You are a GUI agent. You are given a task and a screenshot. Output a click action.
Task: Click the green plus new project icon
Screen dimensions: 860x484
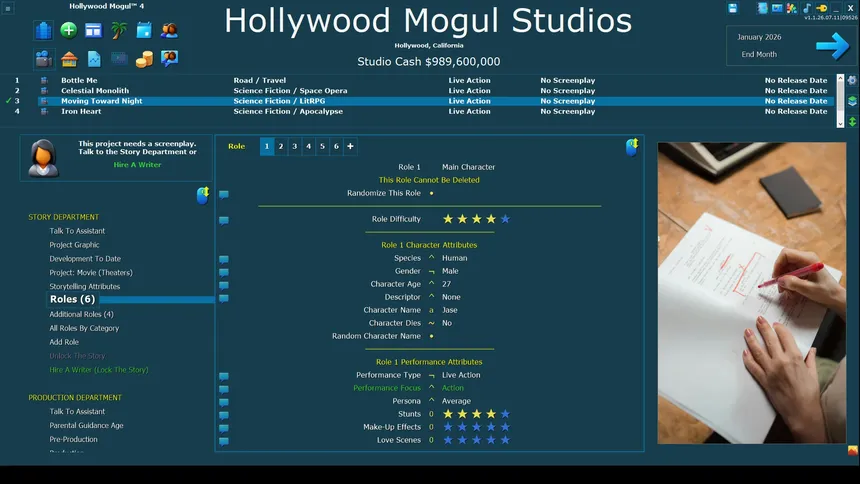point(69,30)
